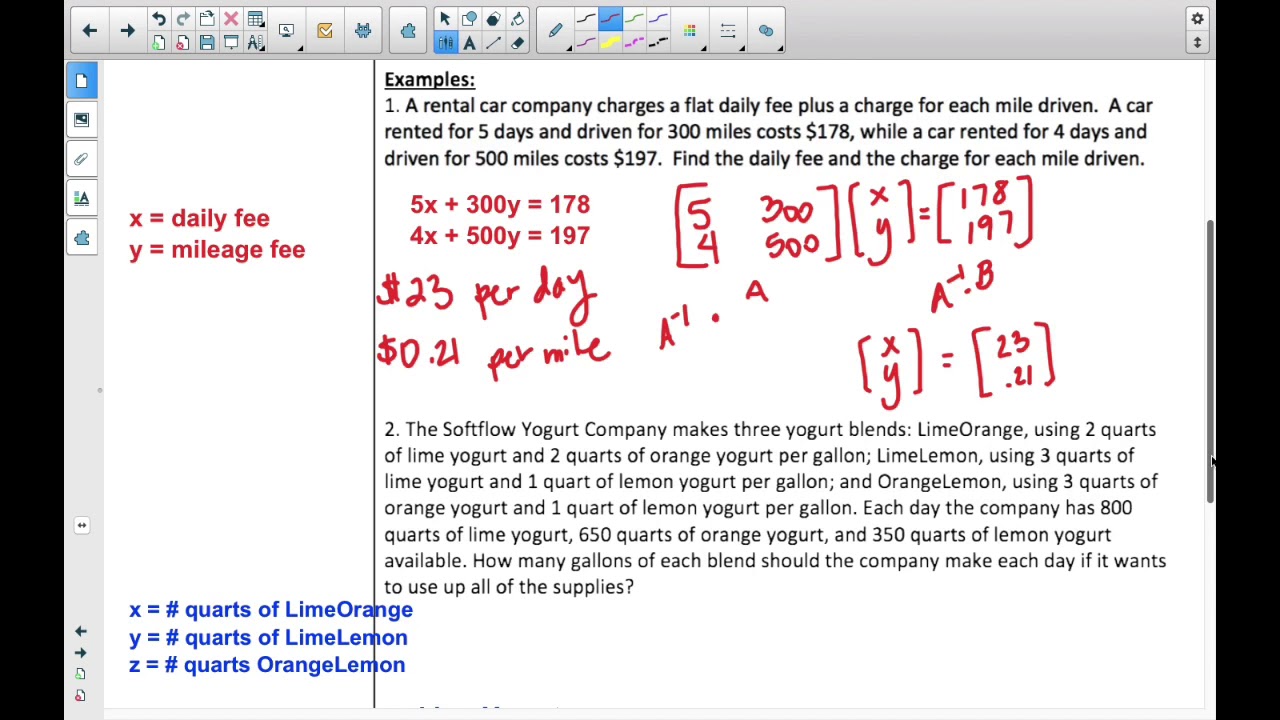Delete the page using the sidebar bottom icon

pyautogui.click(x=81, y=695)
